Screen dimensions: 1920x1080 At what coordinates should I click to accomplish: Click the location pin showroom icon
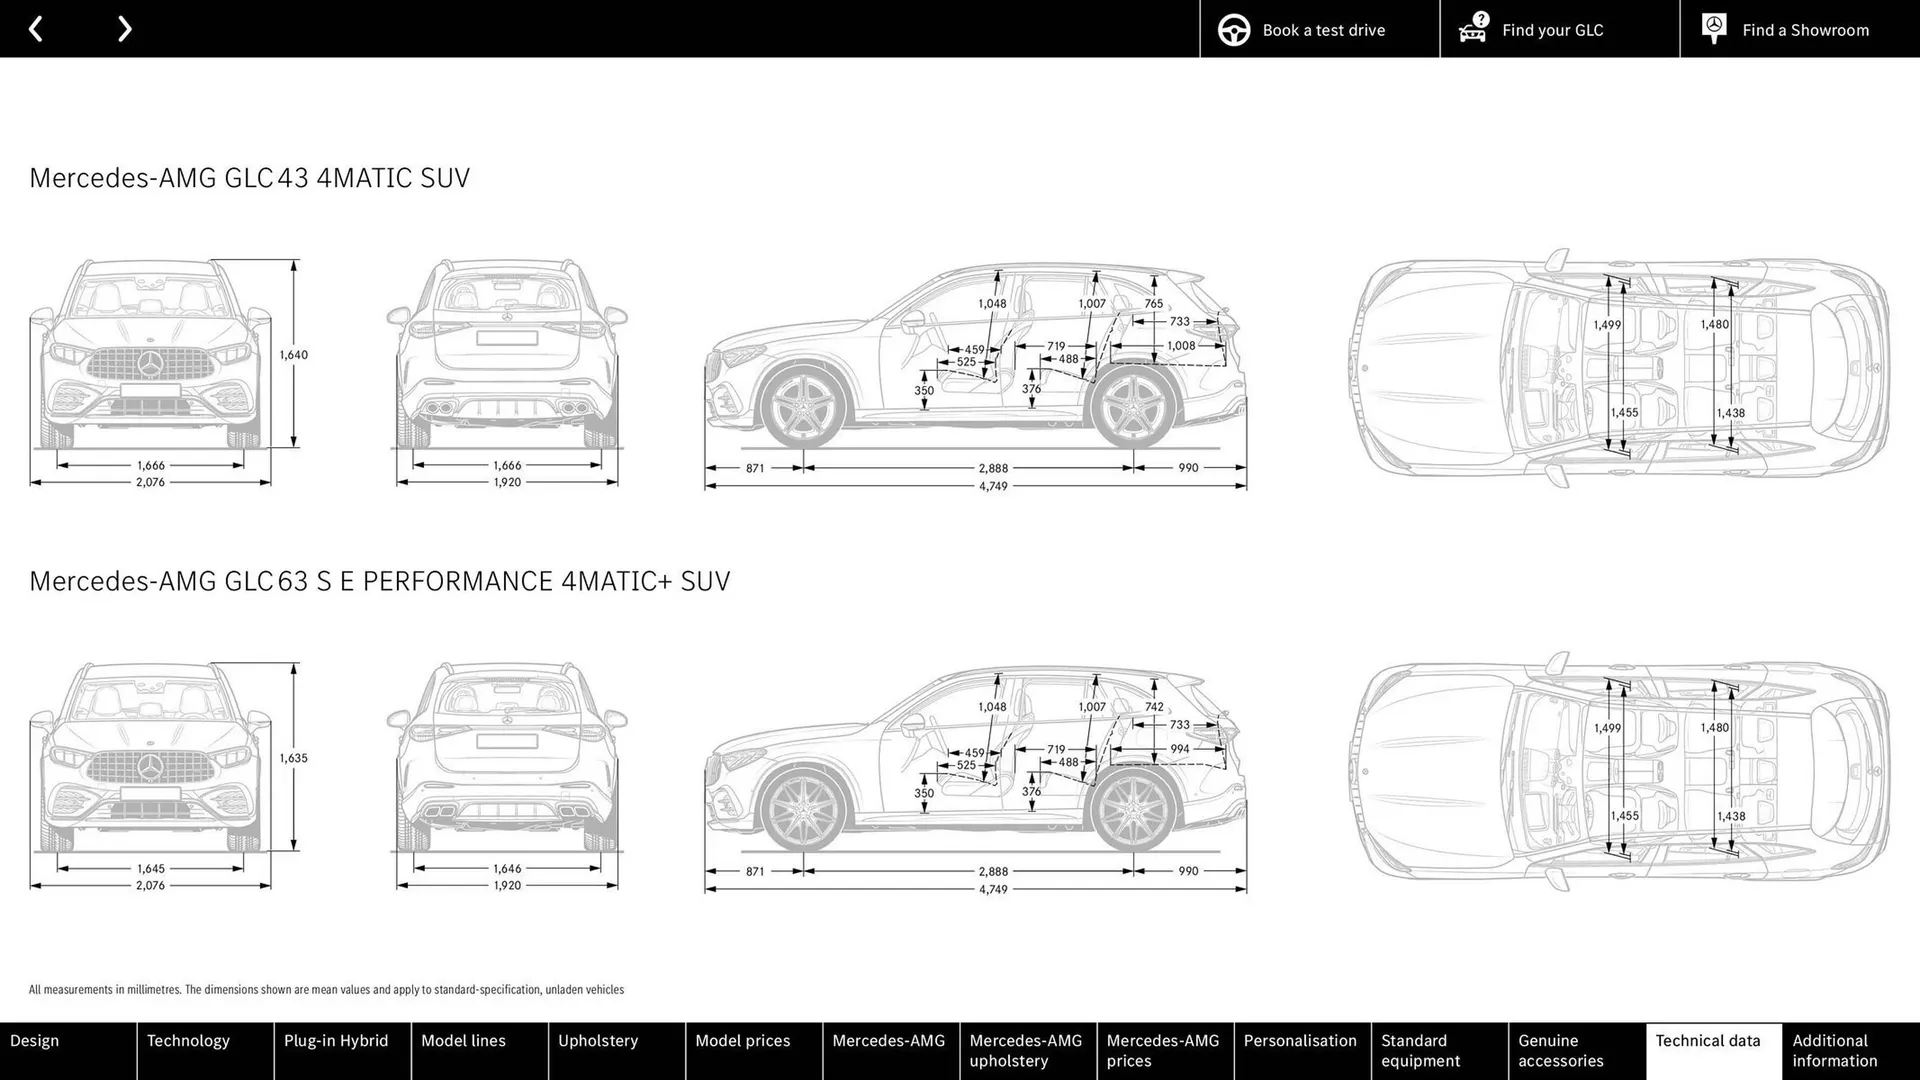click(1713, 29)
